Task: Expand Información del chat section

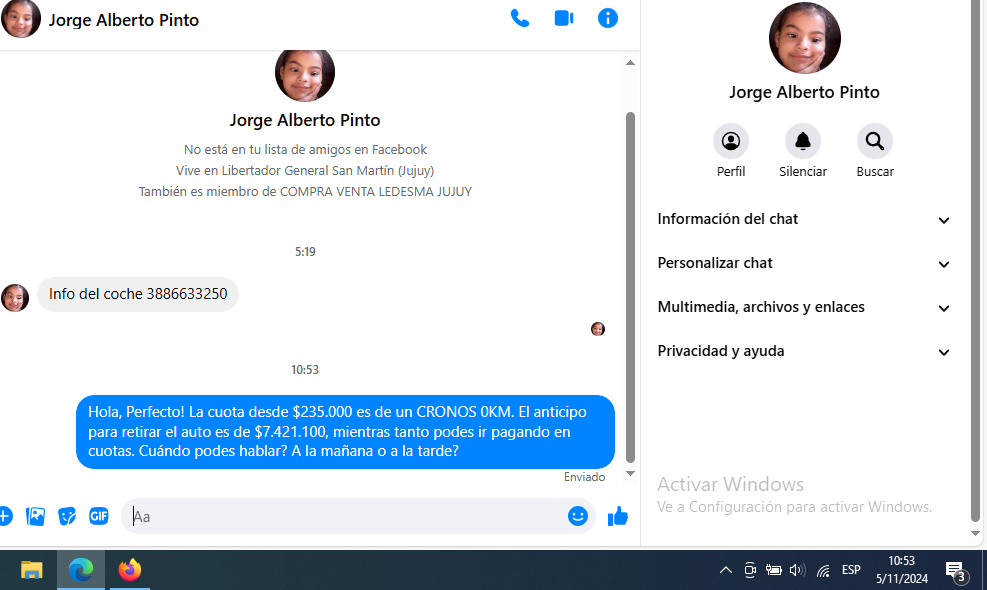Action: tap(804, 219)
